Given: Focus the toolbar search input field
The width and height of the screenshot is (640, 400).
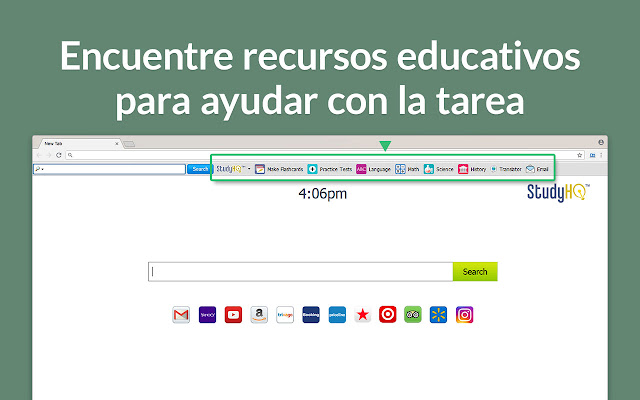Looking at the screenshot, I should point(109,169).
